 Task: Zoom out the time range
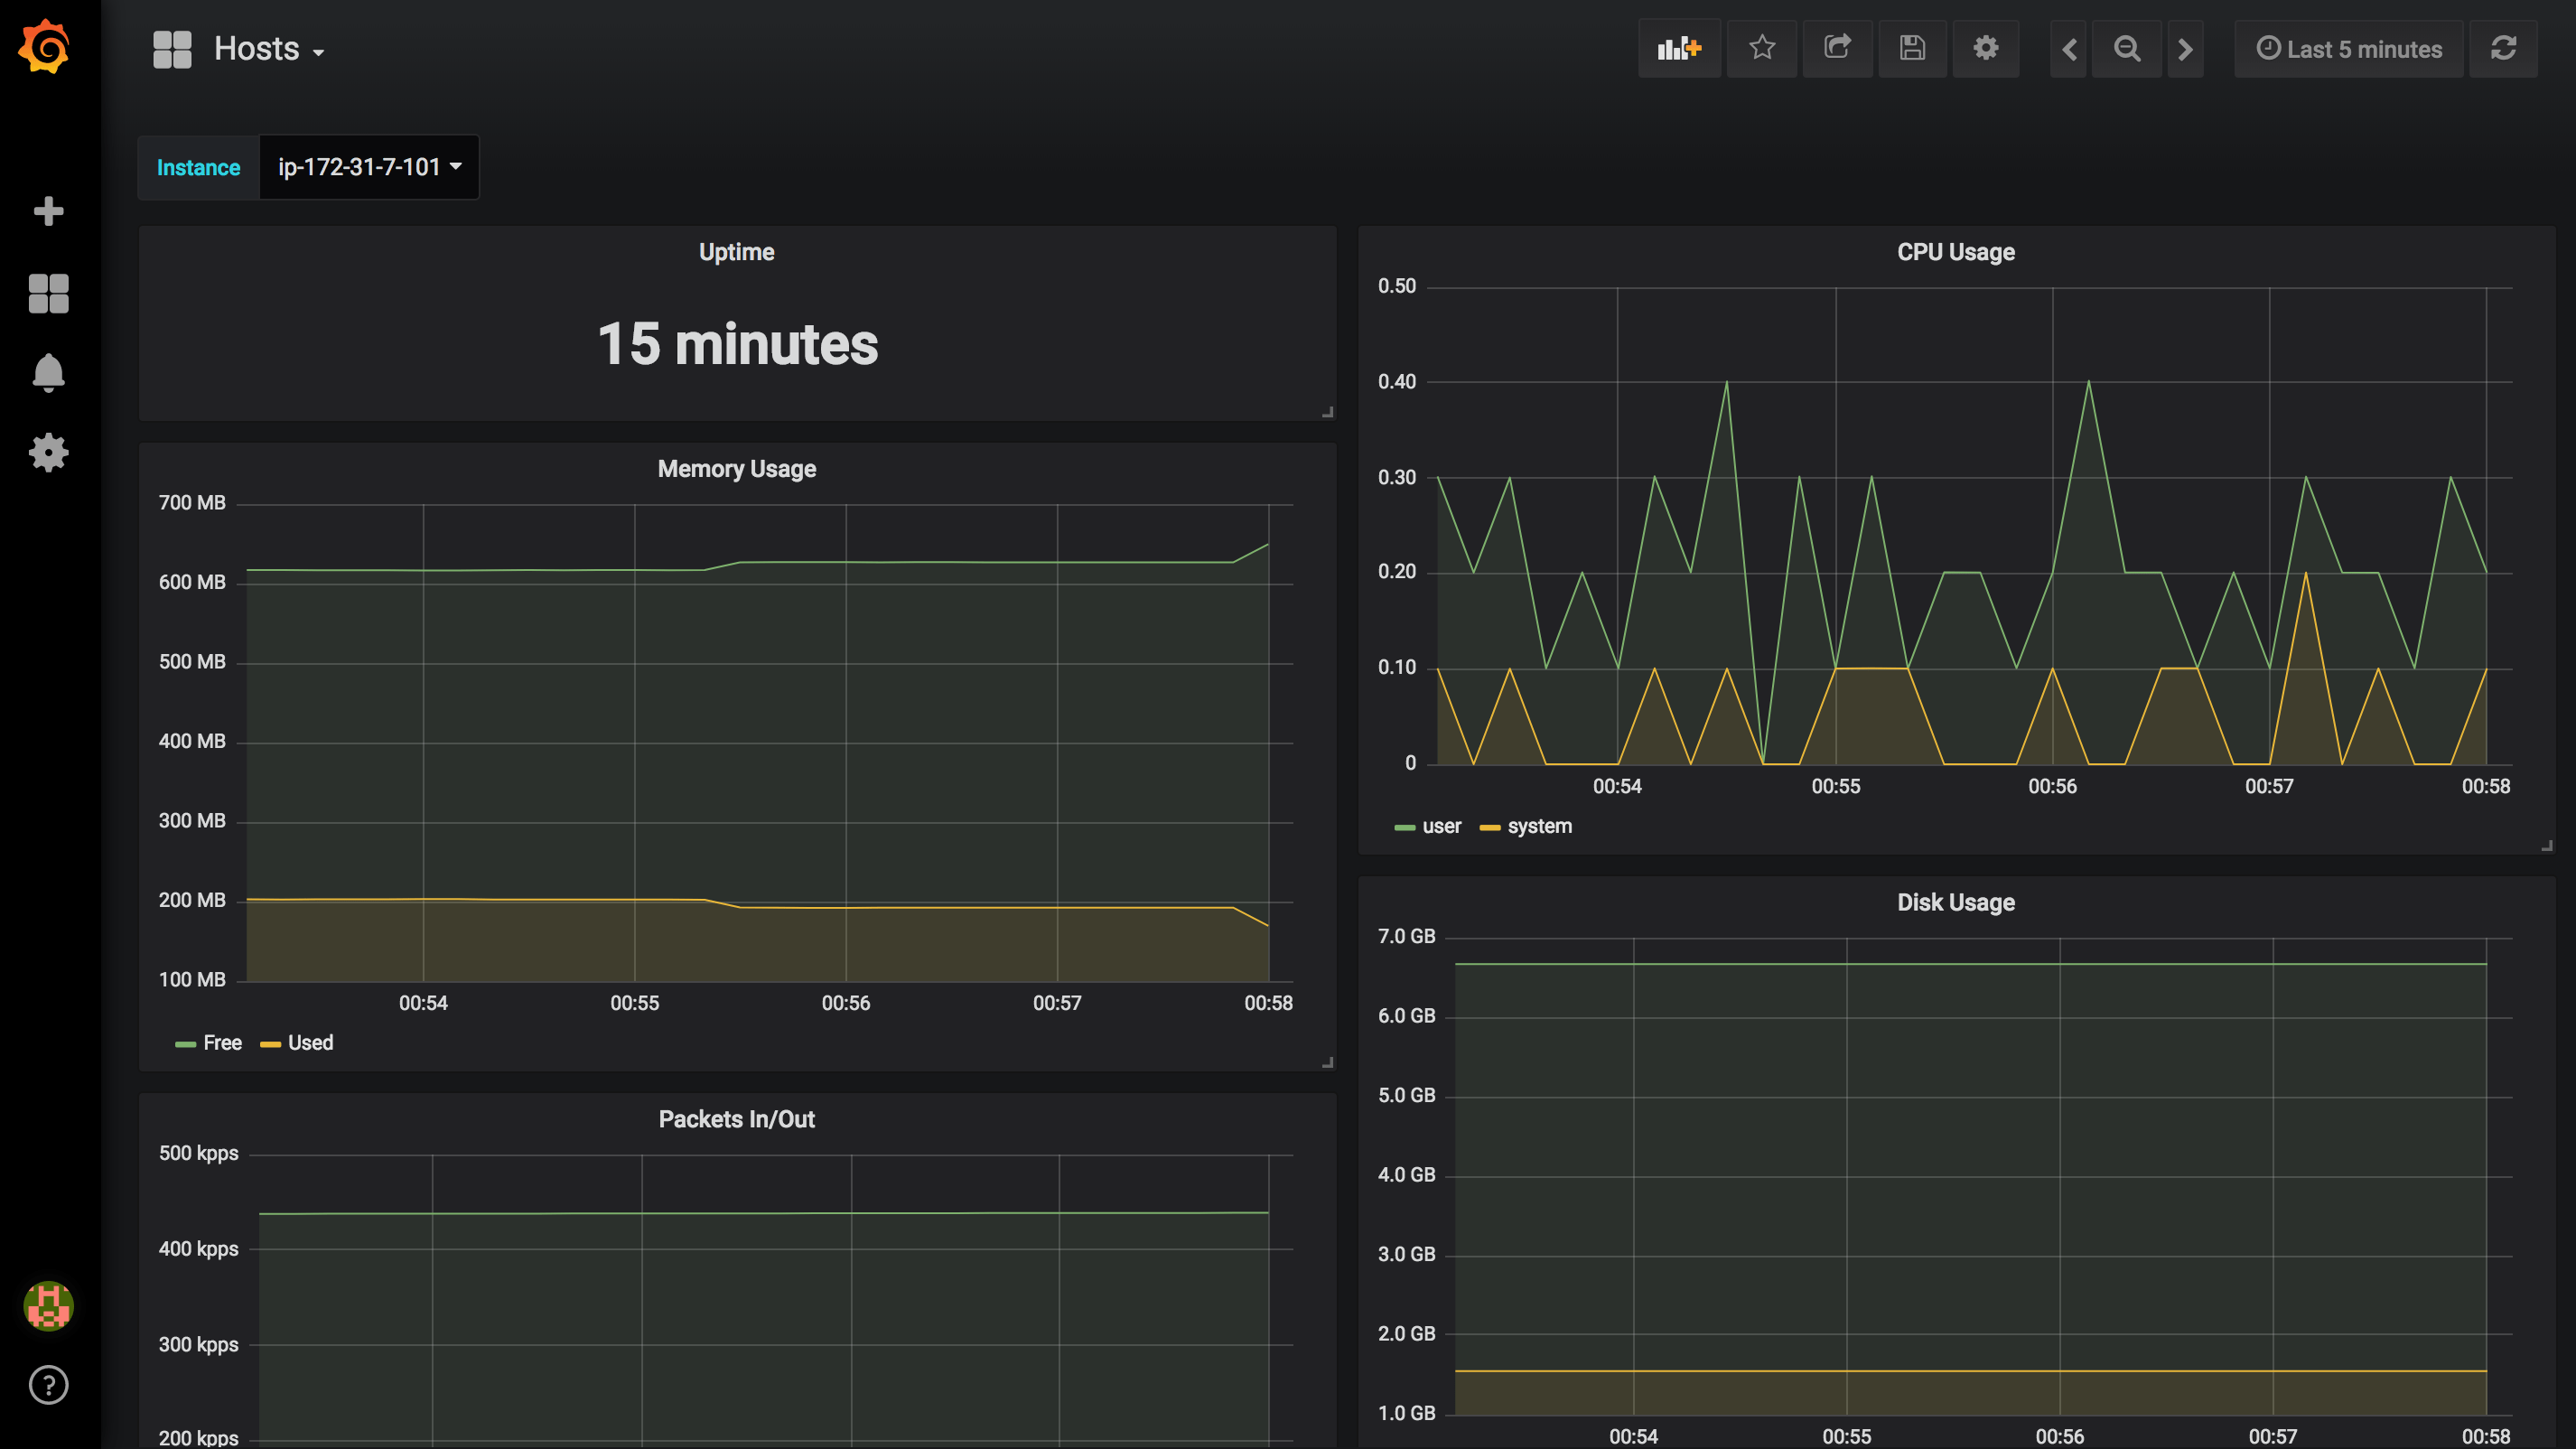pos(2127,48)
